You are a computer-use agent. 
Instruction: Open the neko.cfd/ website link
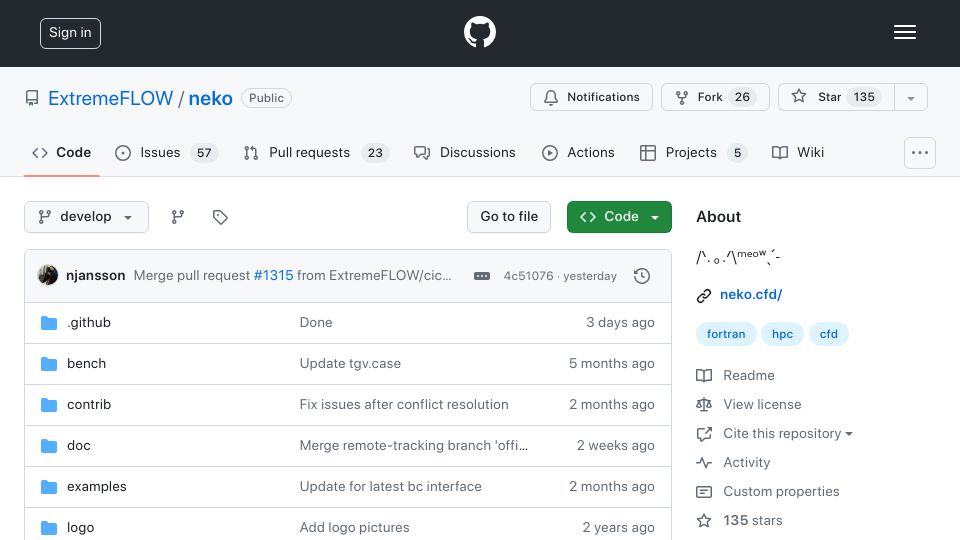[x=751, y=294]
